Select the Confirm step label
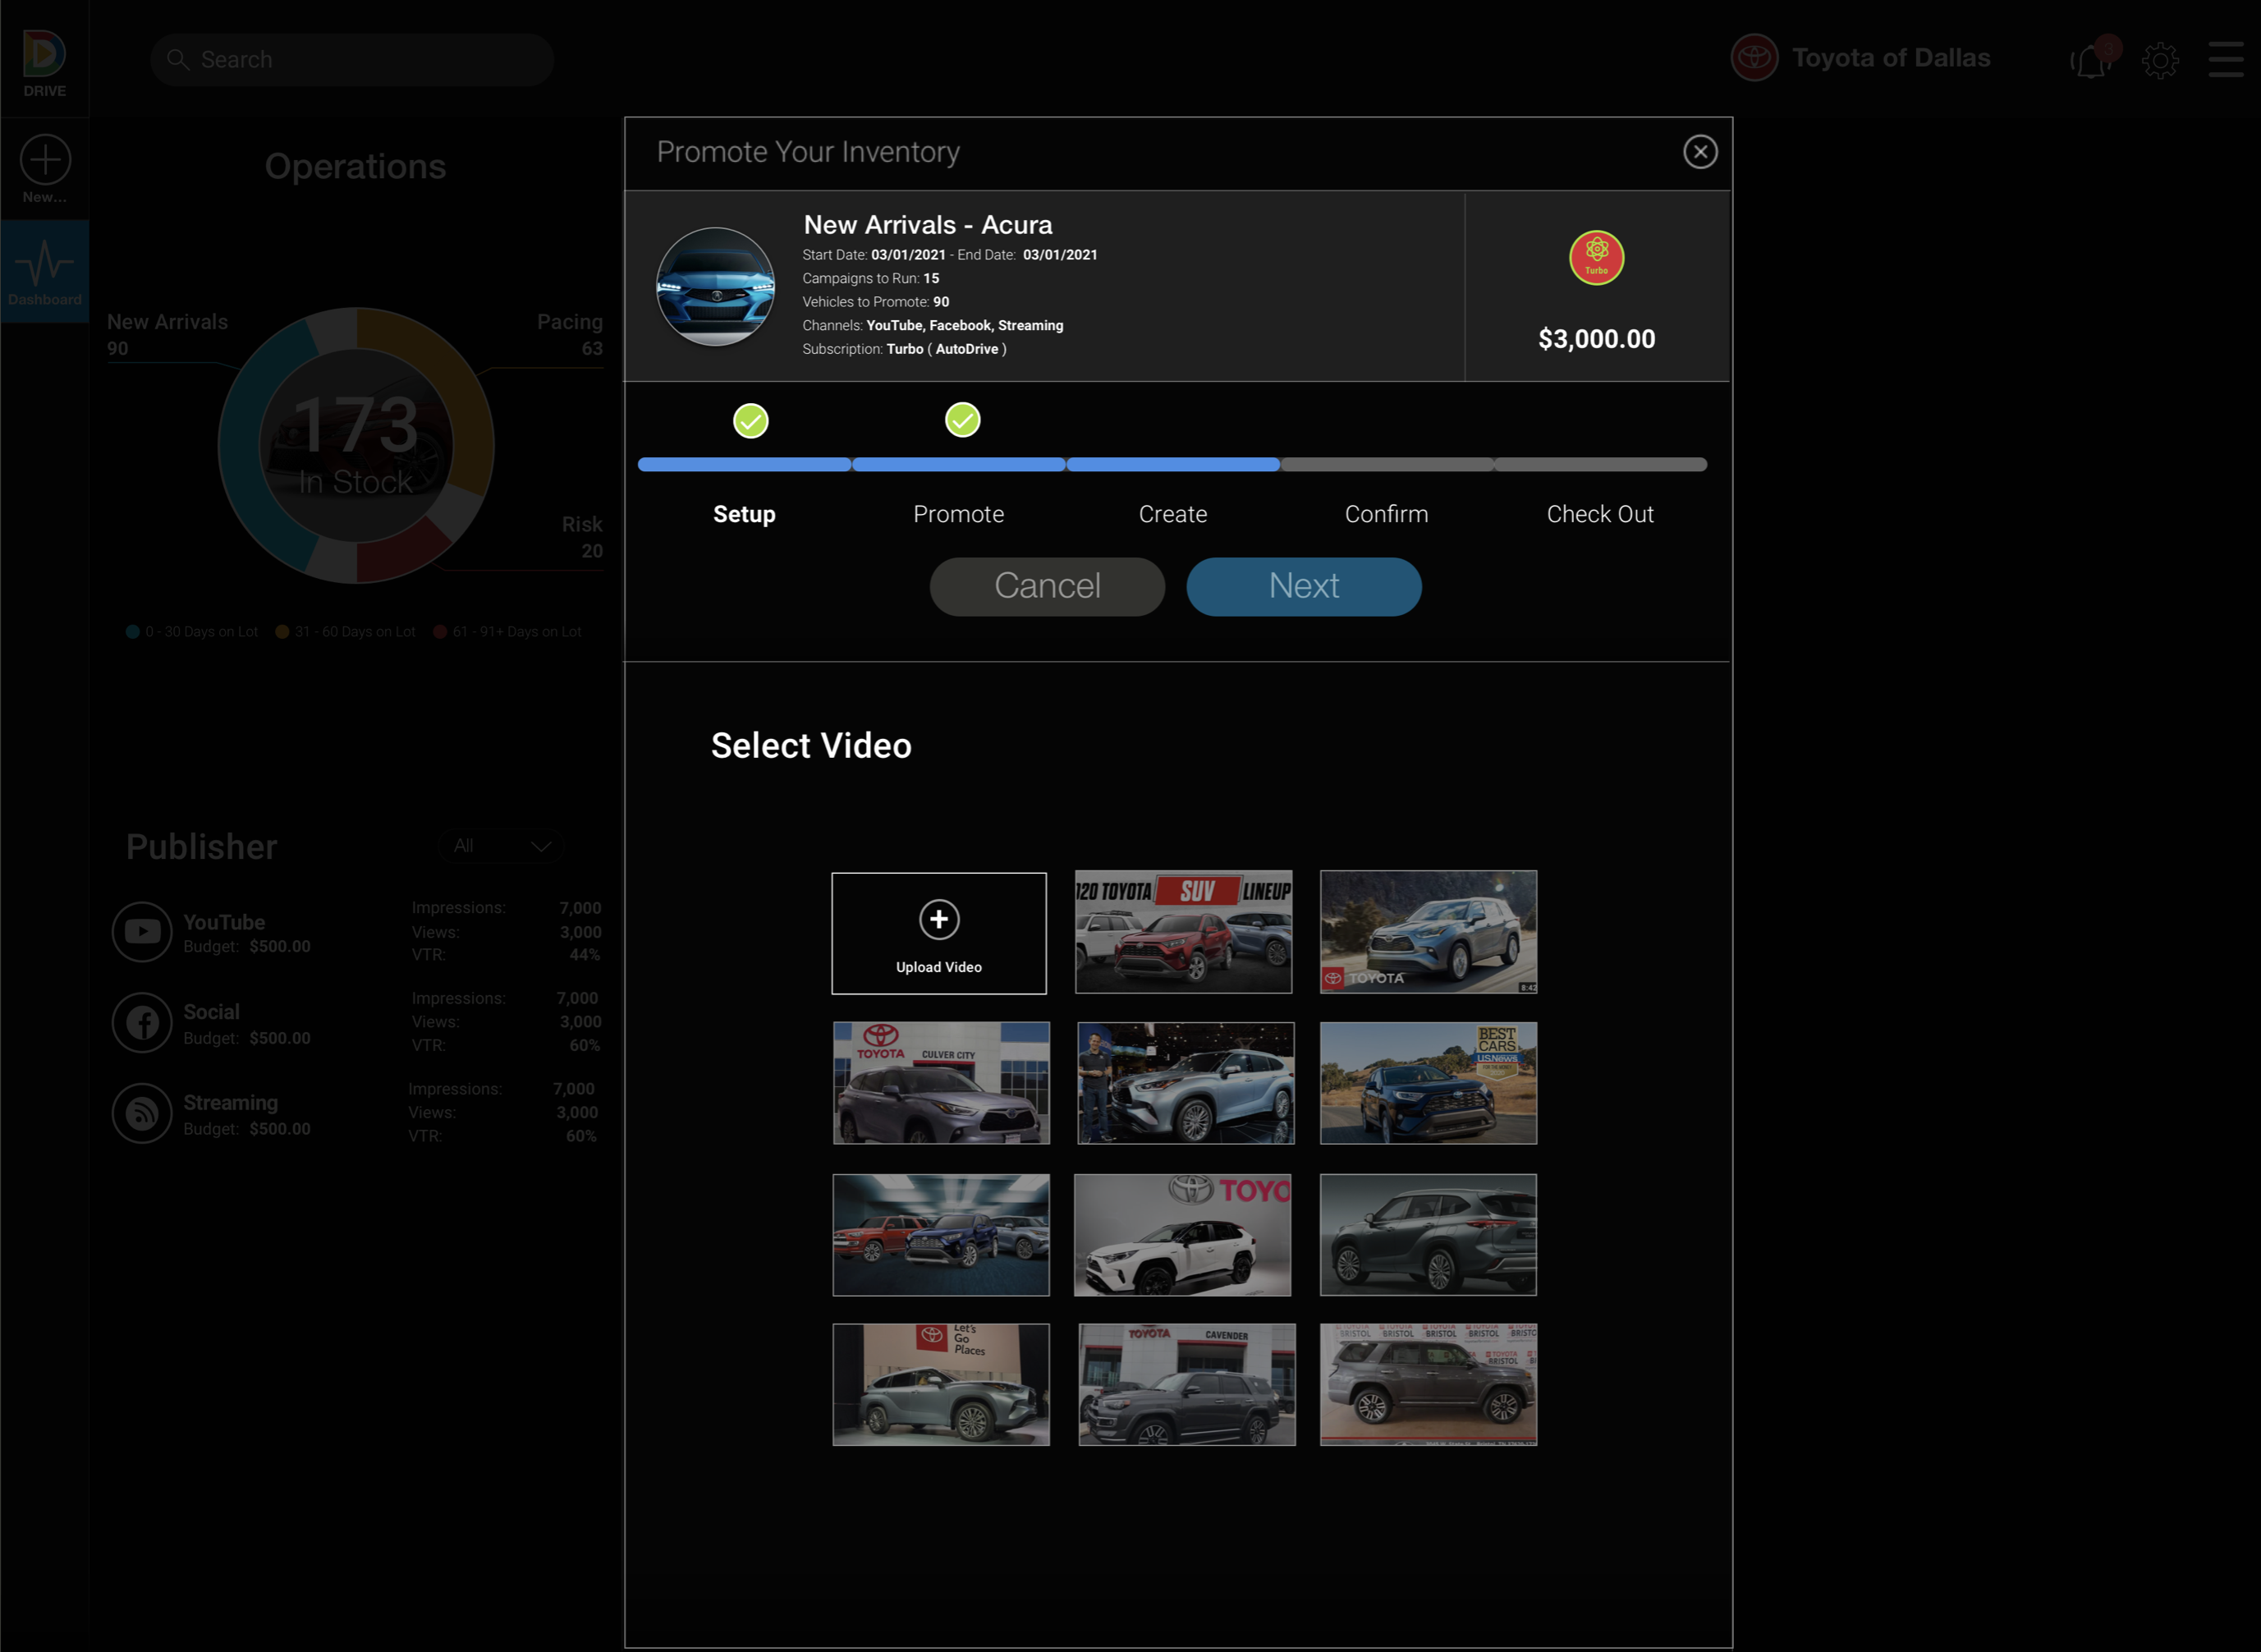 (x=1386, y=514)
